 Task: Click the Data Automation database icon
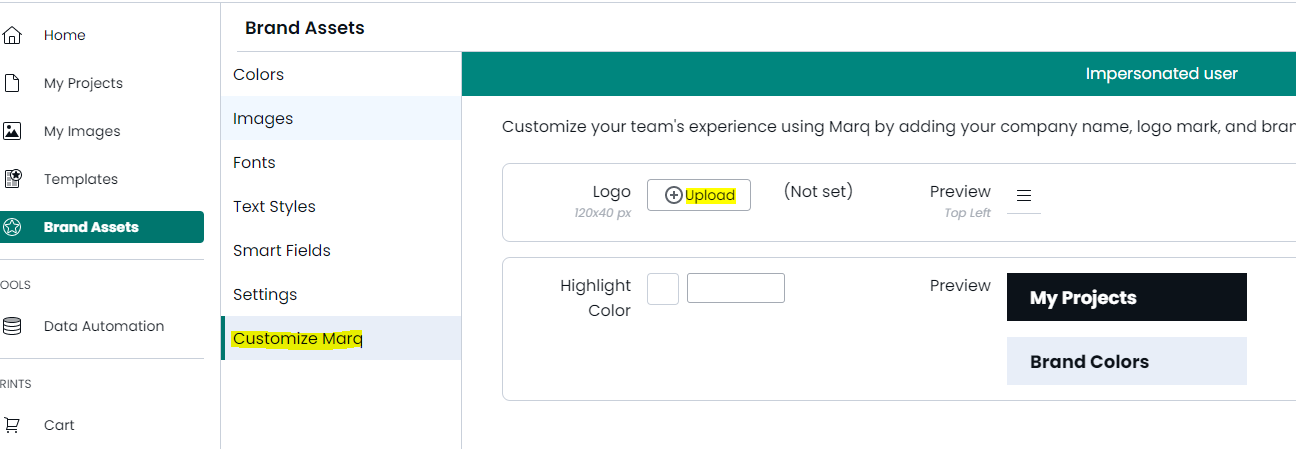(x=12, y=326)
